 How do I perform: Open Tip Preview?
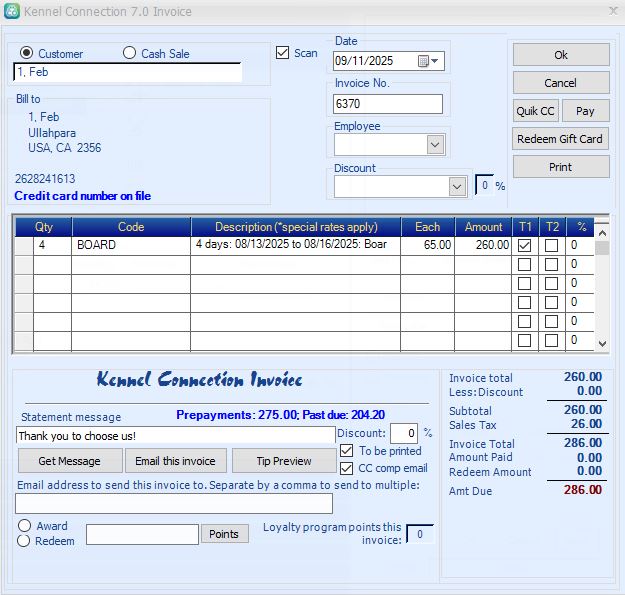(x=284, y=461)
